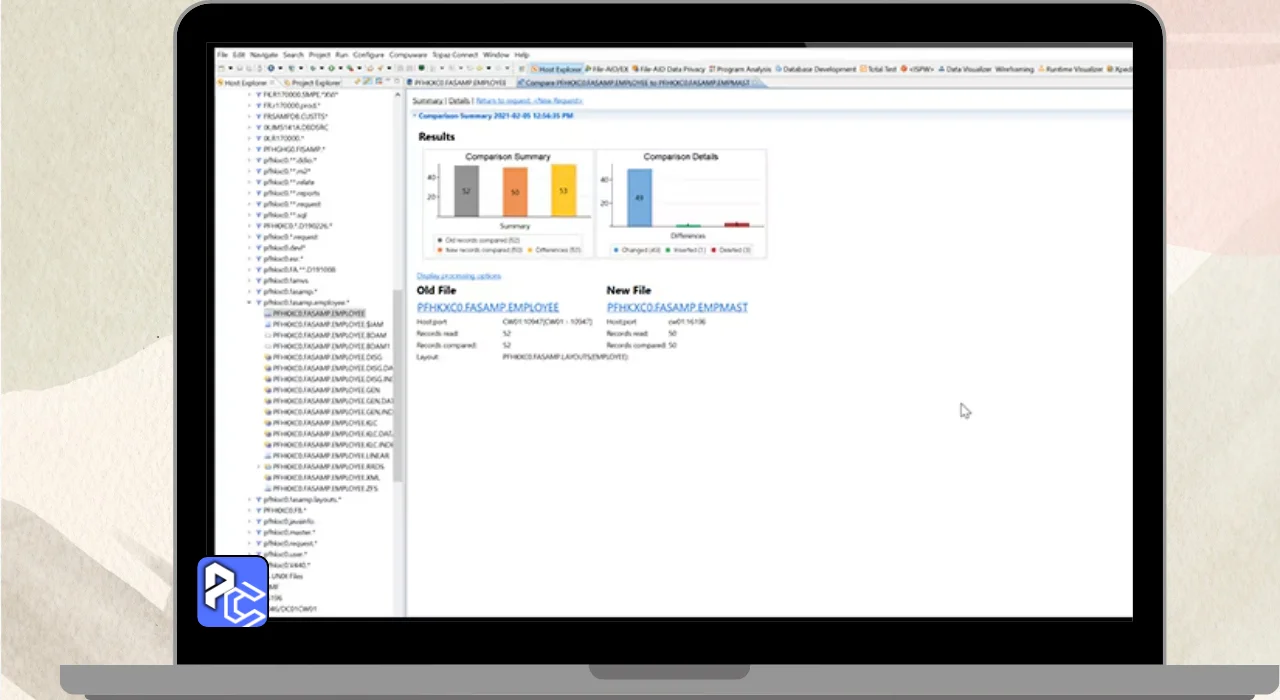The height and width of the screenshot is (700, 1280).
Task: Open the Host Explorer perspective button
Action: [x=556, y=69]
